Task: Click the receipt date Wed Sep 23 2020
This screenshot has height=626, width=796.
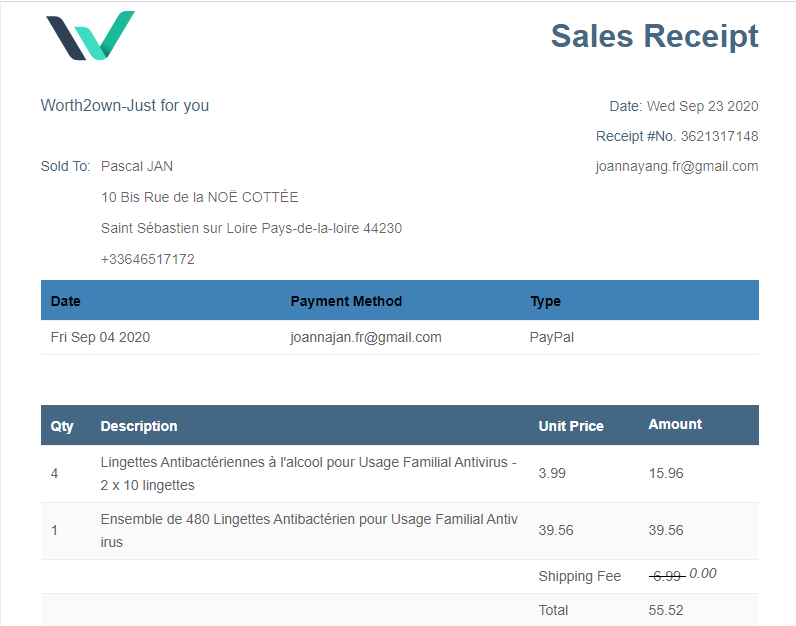Action: click(702, 106)
